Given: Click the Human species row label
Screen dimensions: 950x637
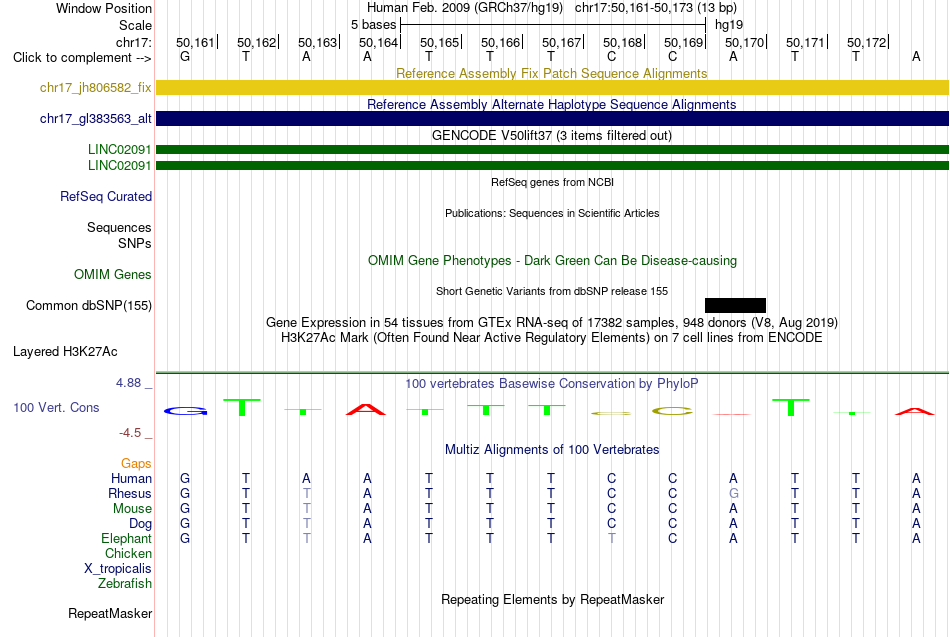Looking at the screenshot, I should coord(131,479).
